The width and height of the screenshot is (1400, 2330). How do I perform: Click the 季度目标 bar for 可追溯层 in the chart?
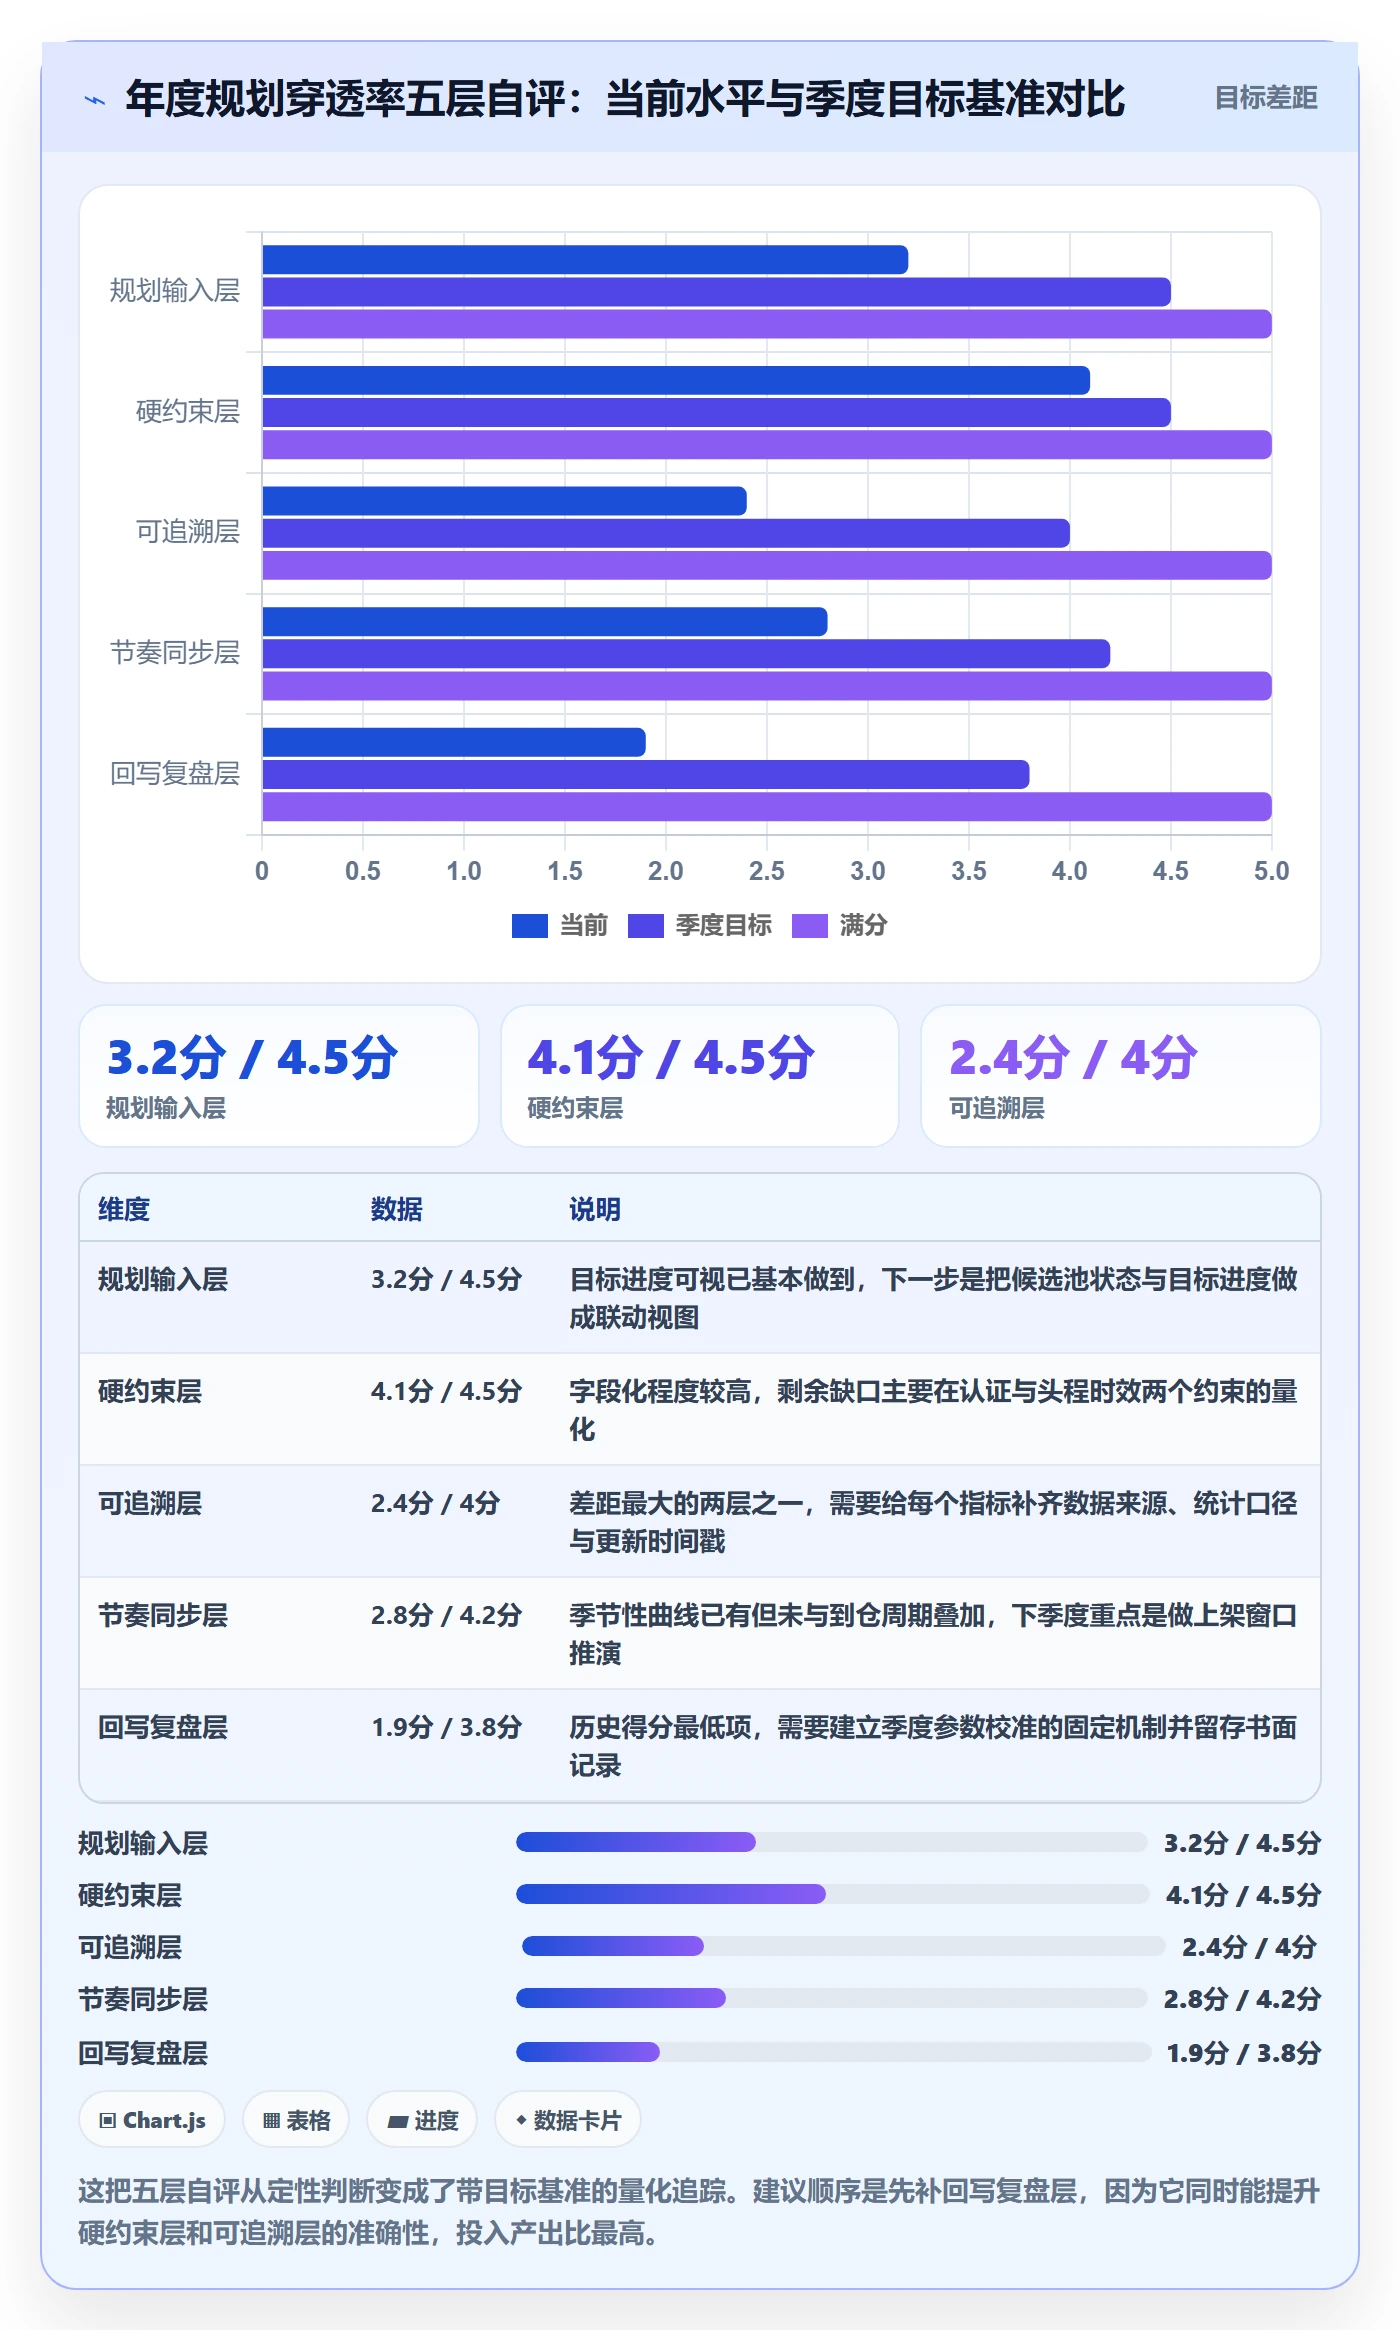666,533
